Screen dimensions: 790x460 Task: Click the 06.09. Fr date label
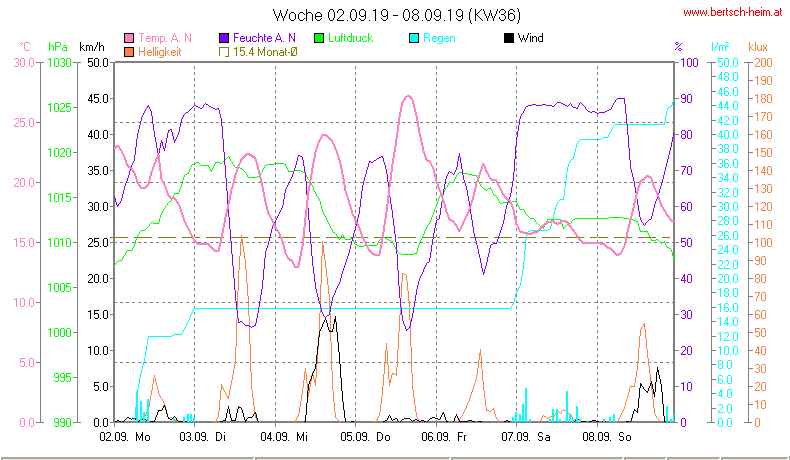coord(444,437)
